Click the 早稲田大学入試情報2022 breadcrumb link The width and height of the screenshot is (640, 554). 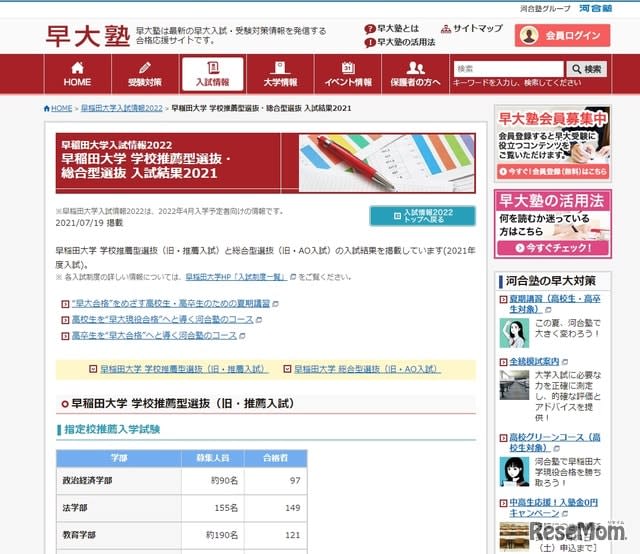pos(122,108)
